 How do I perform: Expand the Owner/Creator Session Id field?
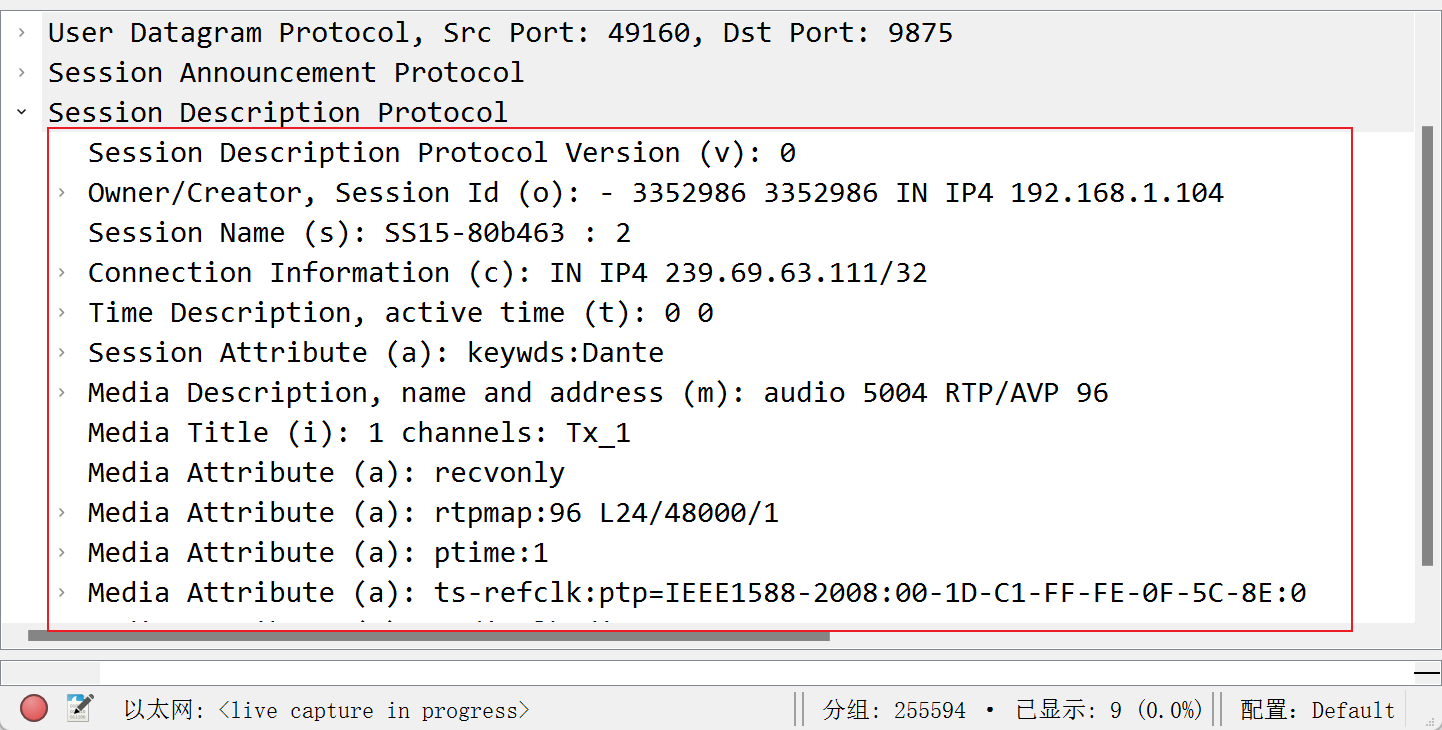coord(62,193)
